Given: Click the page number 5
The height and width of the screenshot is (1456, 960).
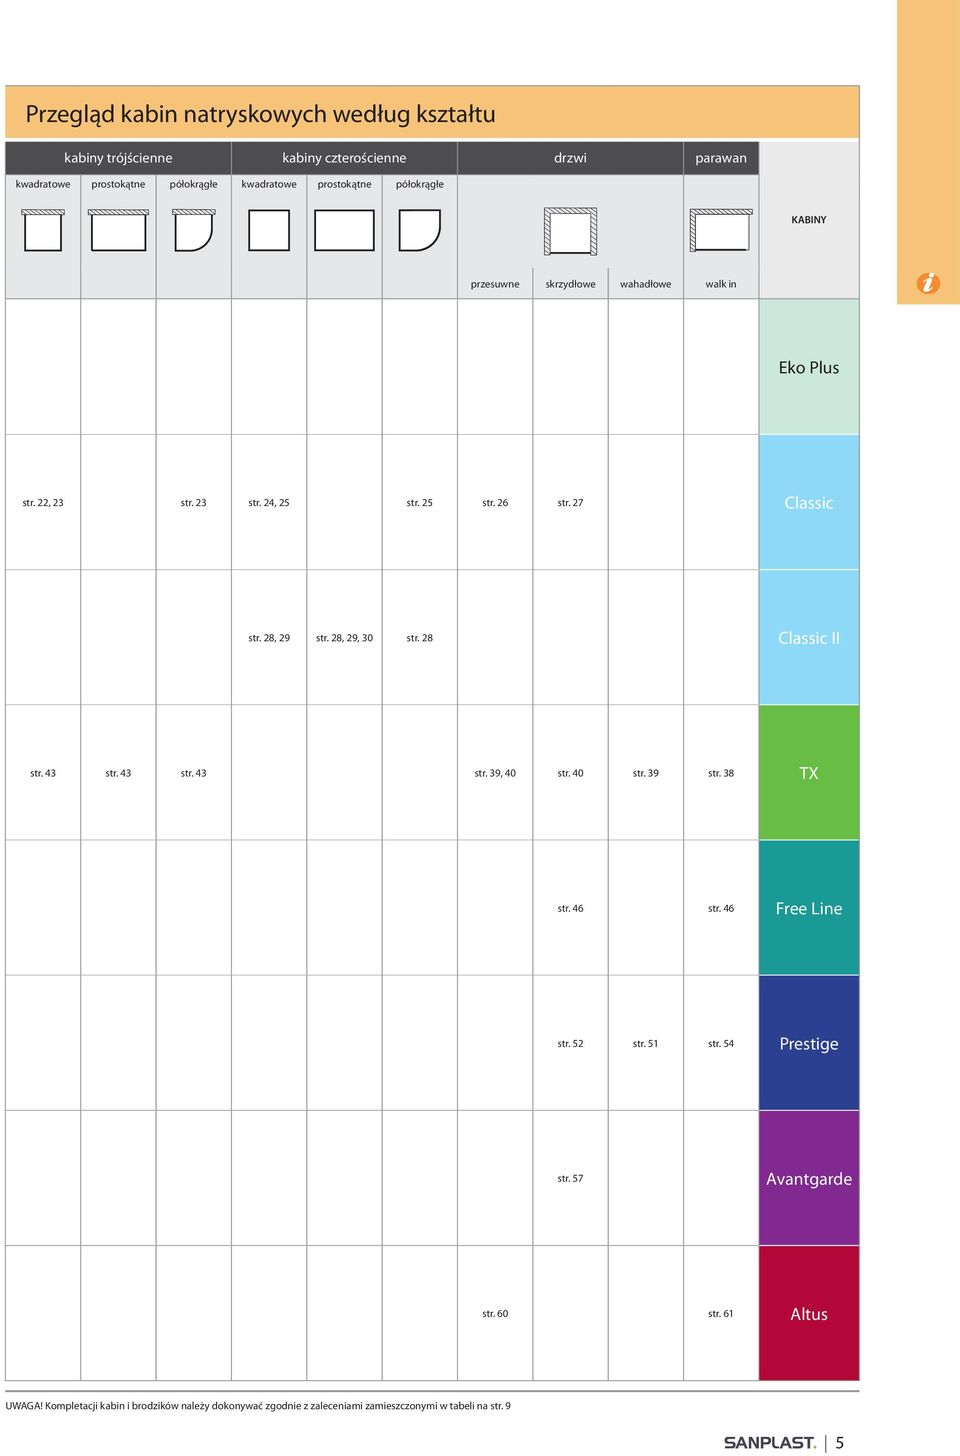Looking at the screenshot, I should [x=840, y=1442].
